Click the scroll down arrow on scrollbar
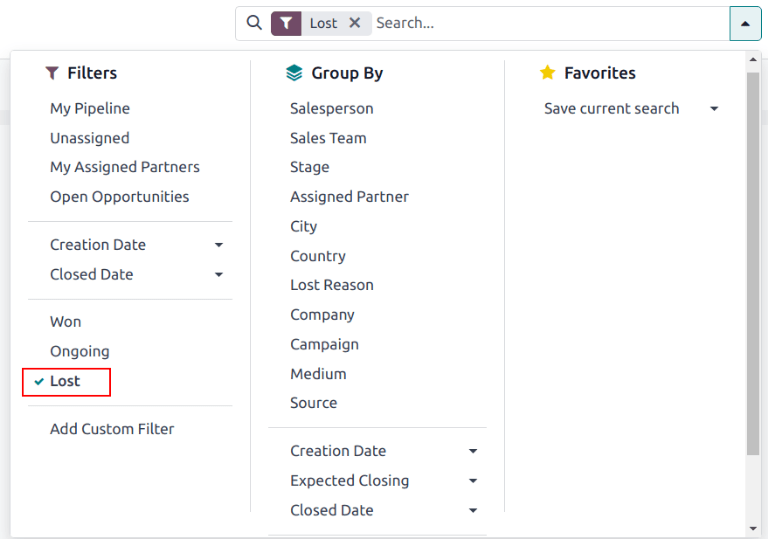The width and height of the screenshot is (768, 539). pos(753,528)
